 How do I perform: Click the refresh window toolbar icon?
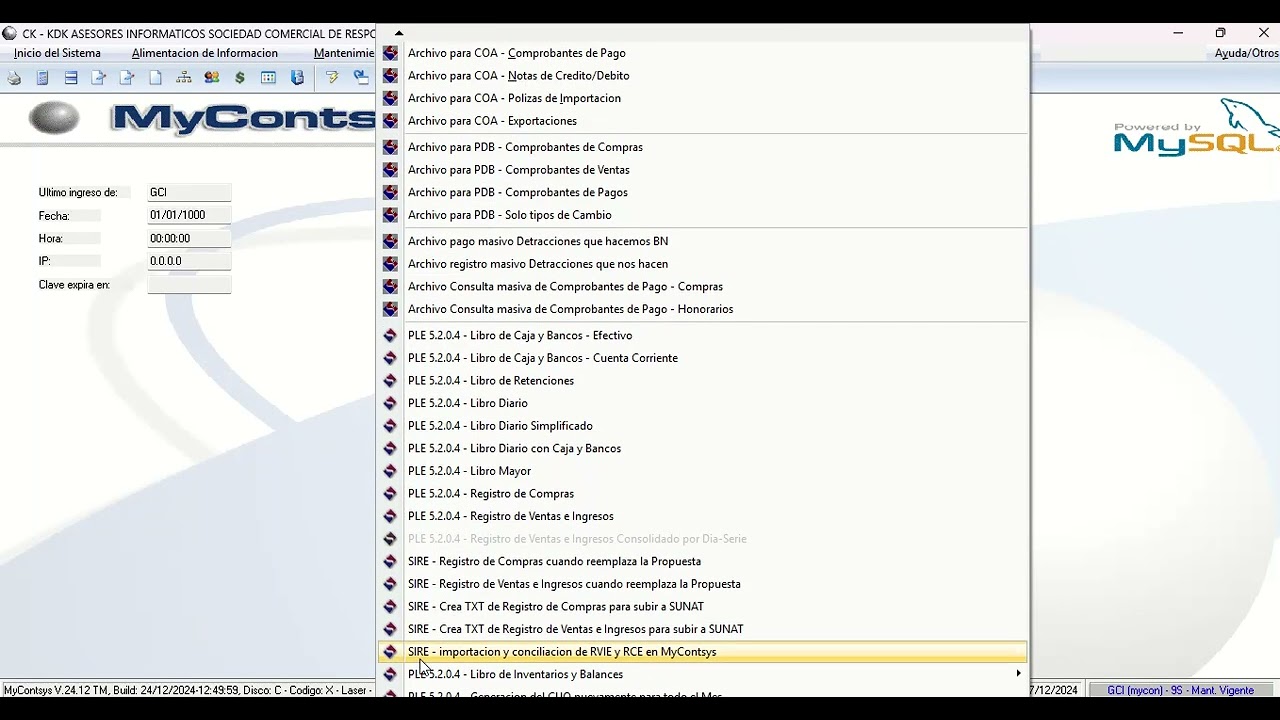point(361,78)
